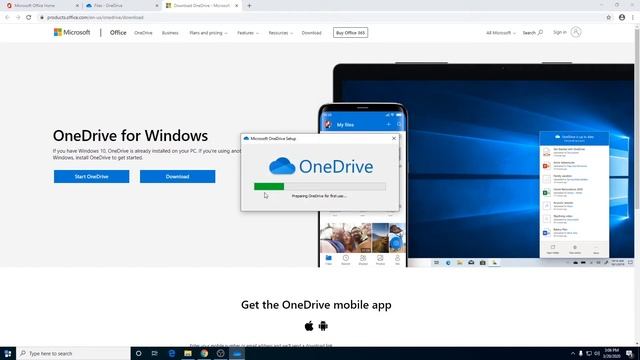Open the OneDrive setup taskbar item
Screen dimensions: 640x360
coord(237,353)
